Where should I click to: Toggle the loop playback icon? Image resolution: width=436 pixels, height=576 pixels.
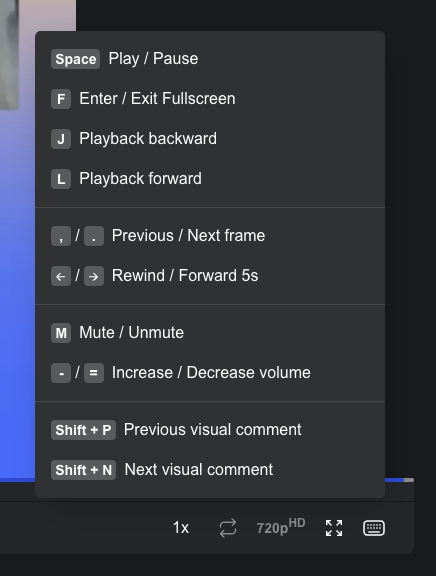[228, 528]
